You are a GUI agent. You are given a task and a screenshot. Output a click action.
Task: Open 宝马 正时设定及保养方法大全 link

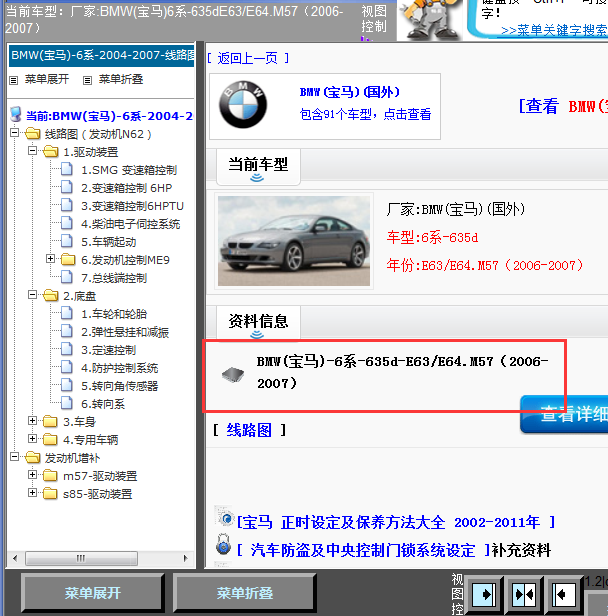point(396,522)
